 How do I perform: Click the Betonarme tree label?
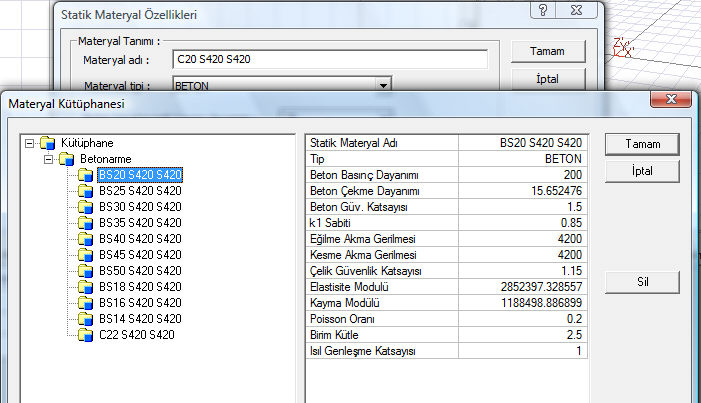[106, 159]
